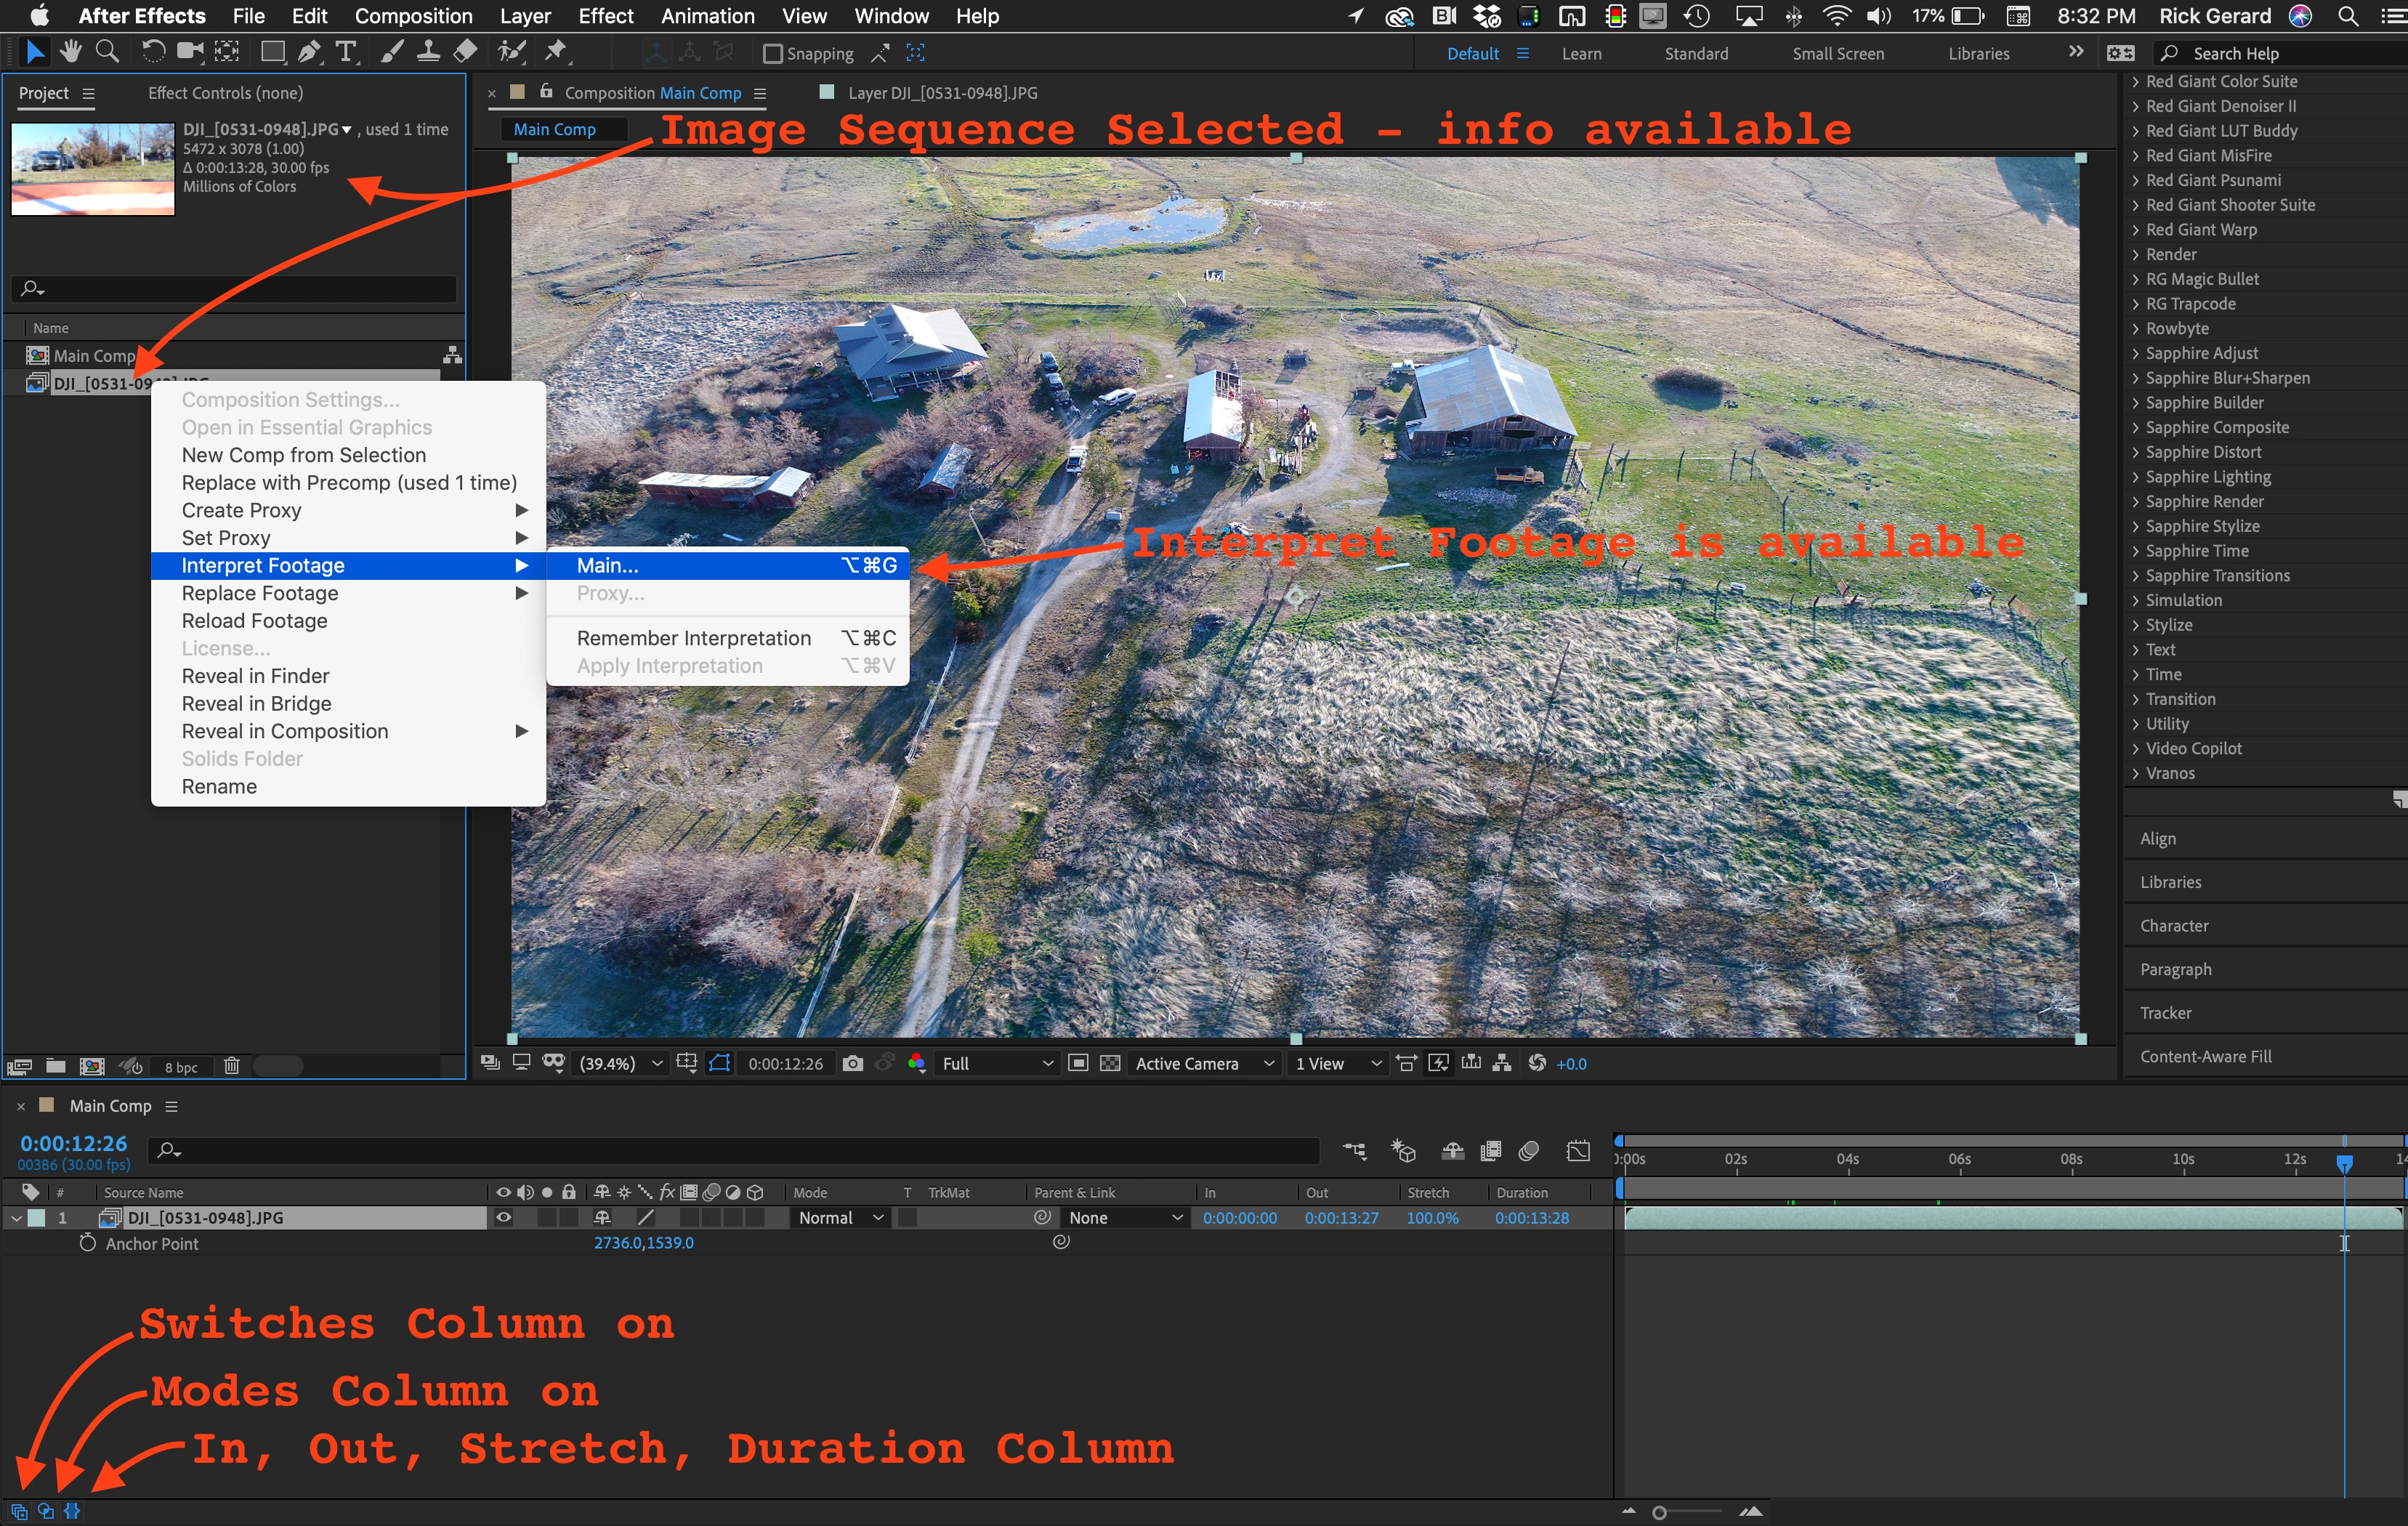Delete selected item with trash icon
Image resolution: width=2408 pixels, height=1526 pixels.
(232, 1066)
